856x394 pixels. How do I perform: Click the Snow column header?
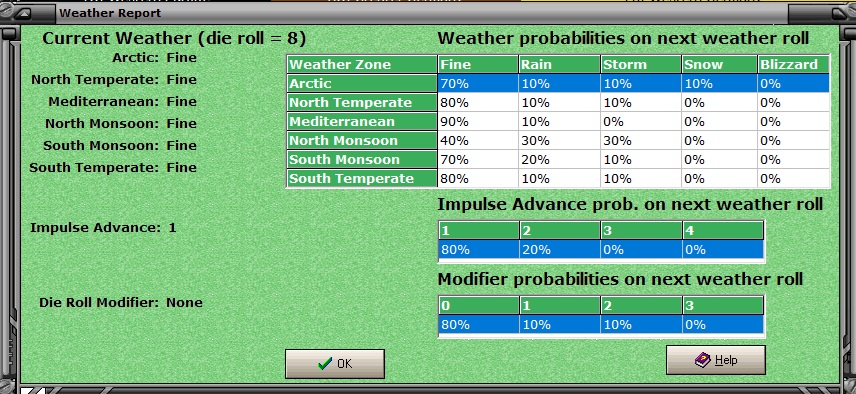point(720,64)
